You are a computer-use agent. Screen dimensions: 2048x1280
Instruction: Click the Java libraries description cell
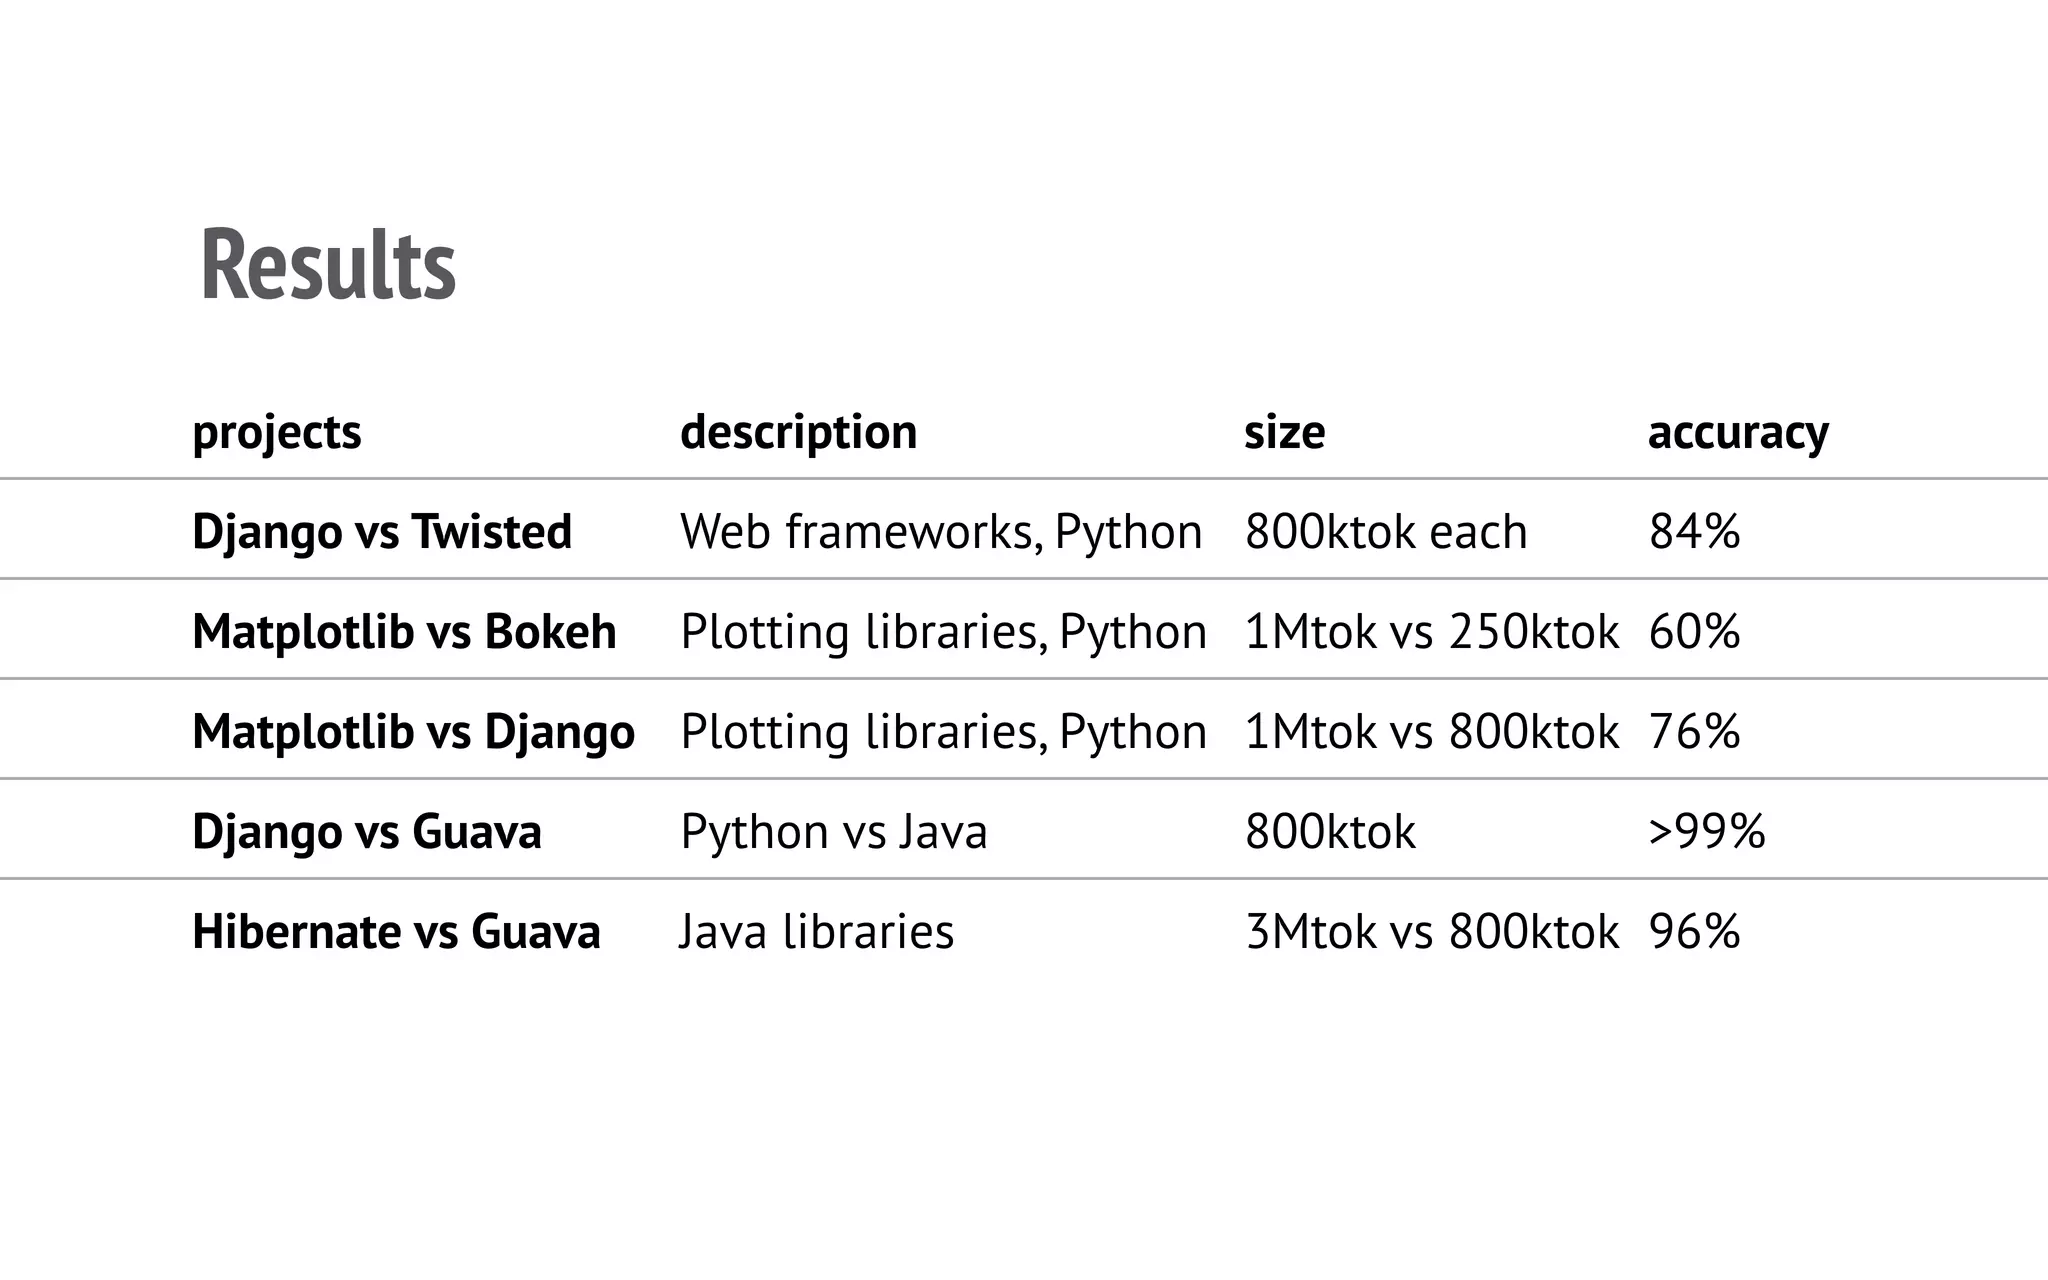(x=817, y=931)
